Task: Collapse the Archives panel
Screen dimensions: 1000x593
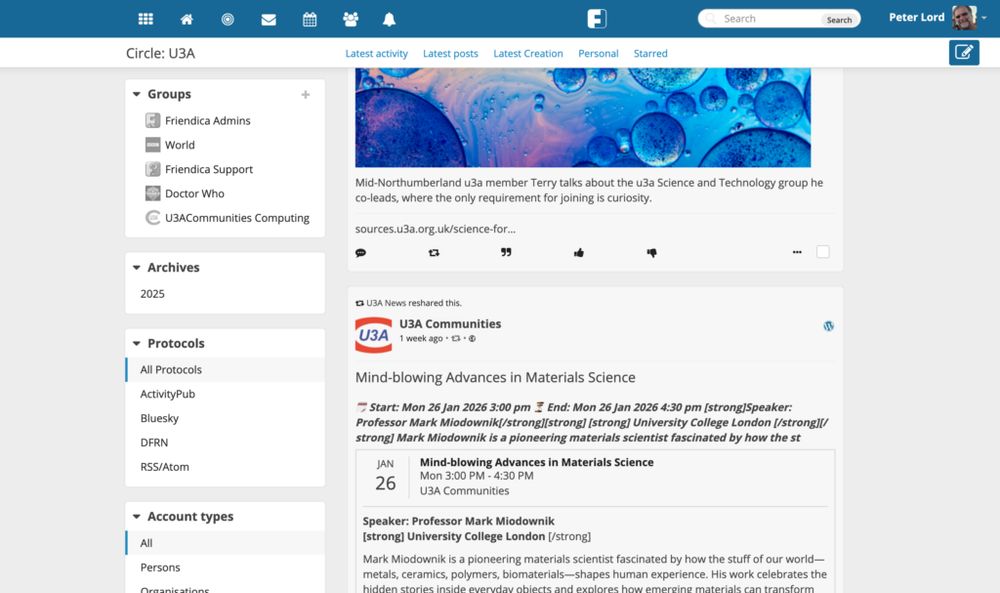Action: pyautogui.click(x=136, y=268)
